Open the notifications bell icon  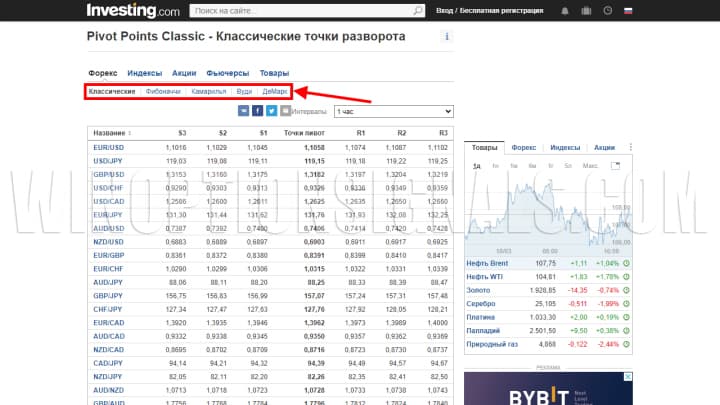coord(565,11)
